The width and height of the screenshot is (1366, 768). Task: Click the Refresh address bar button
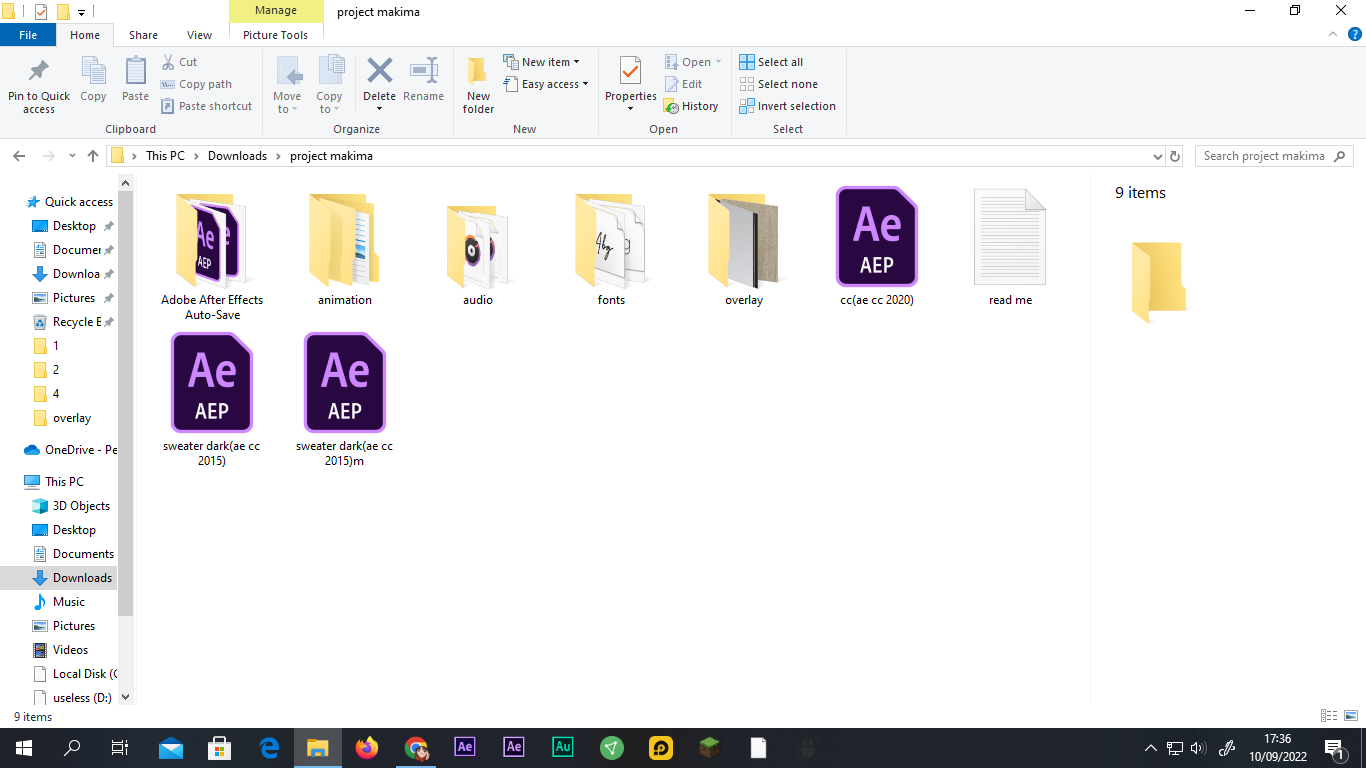pyautogui.click(x=1175, y=156)
